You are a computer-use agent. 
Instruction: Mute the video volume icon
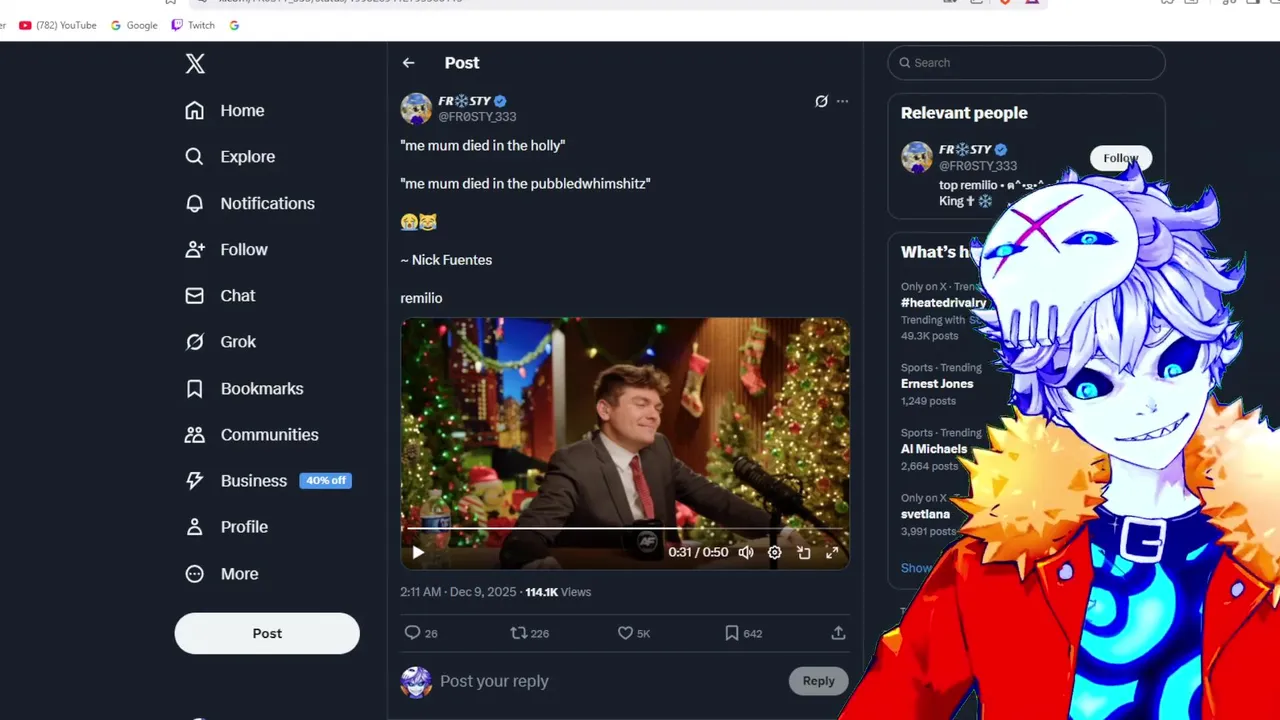point(746,552)
